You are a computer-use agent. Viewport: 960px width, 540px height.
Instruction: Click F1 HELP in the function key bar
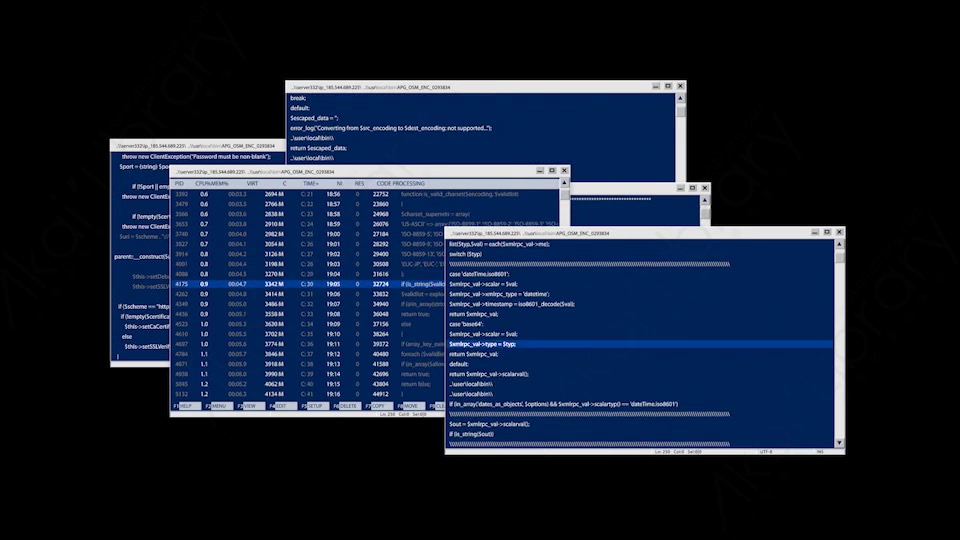tap(186, 406)
